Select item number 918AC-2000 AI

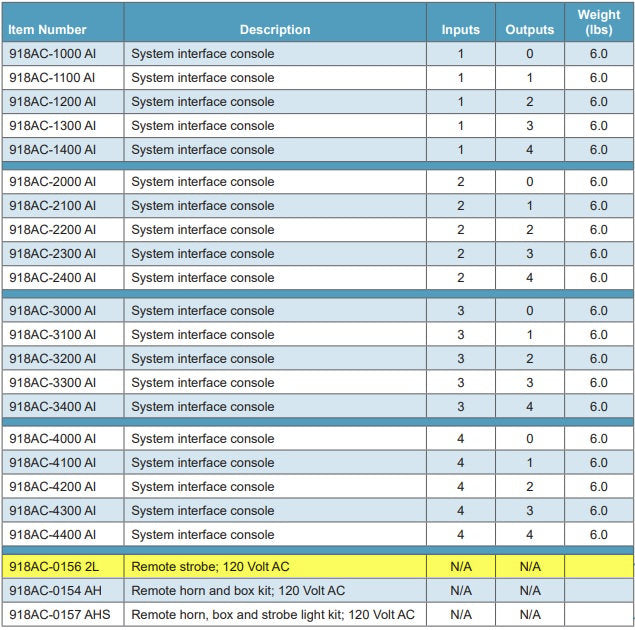click(x=53, y=182)
